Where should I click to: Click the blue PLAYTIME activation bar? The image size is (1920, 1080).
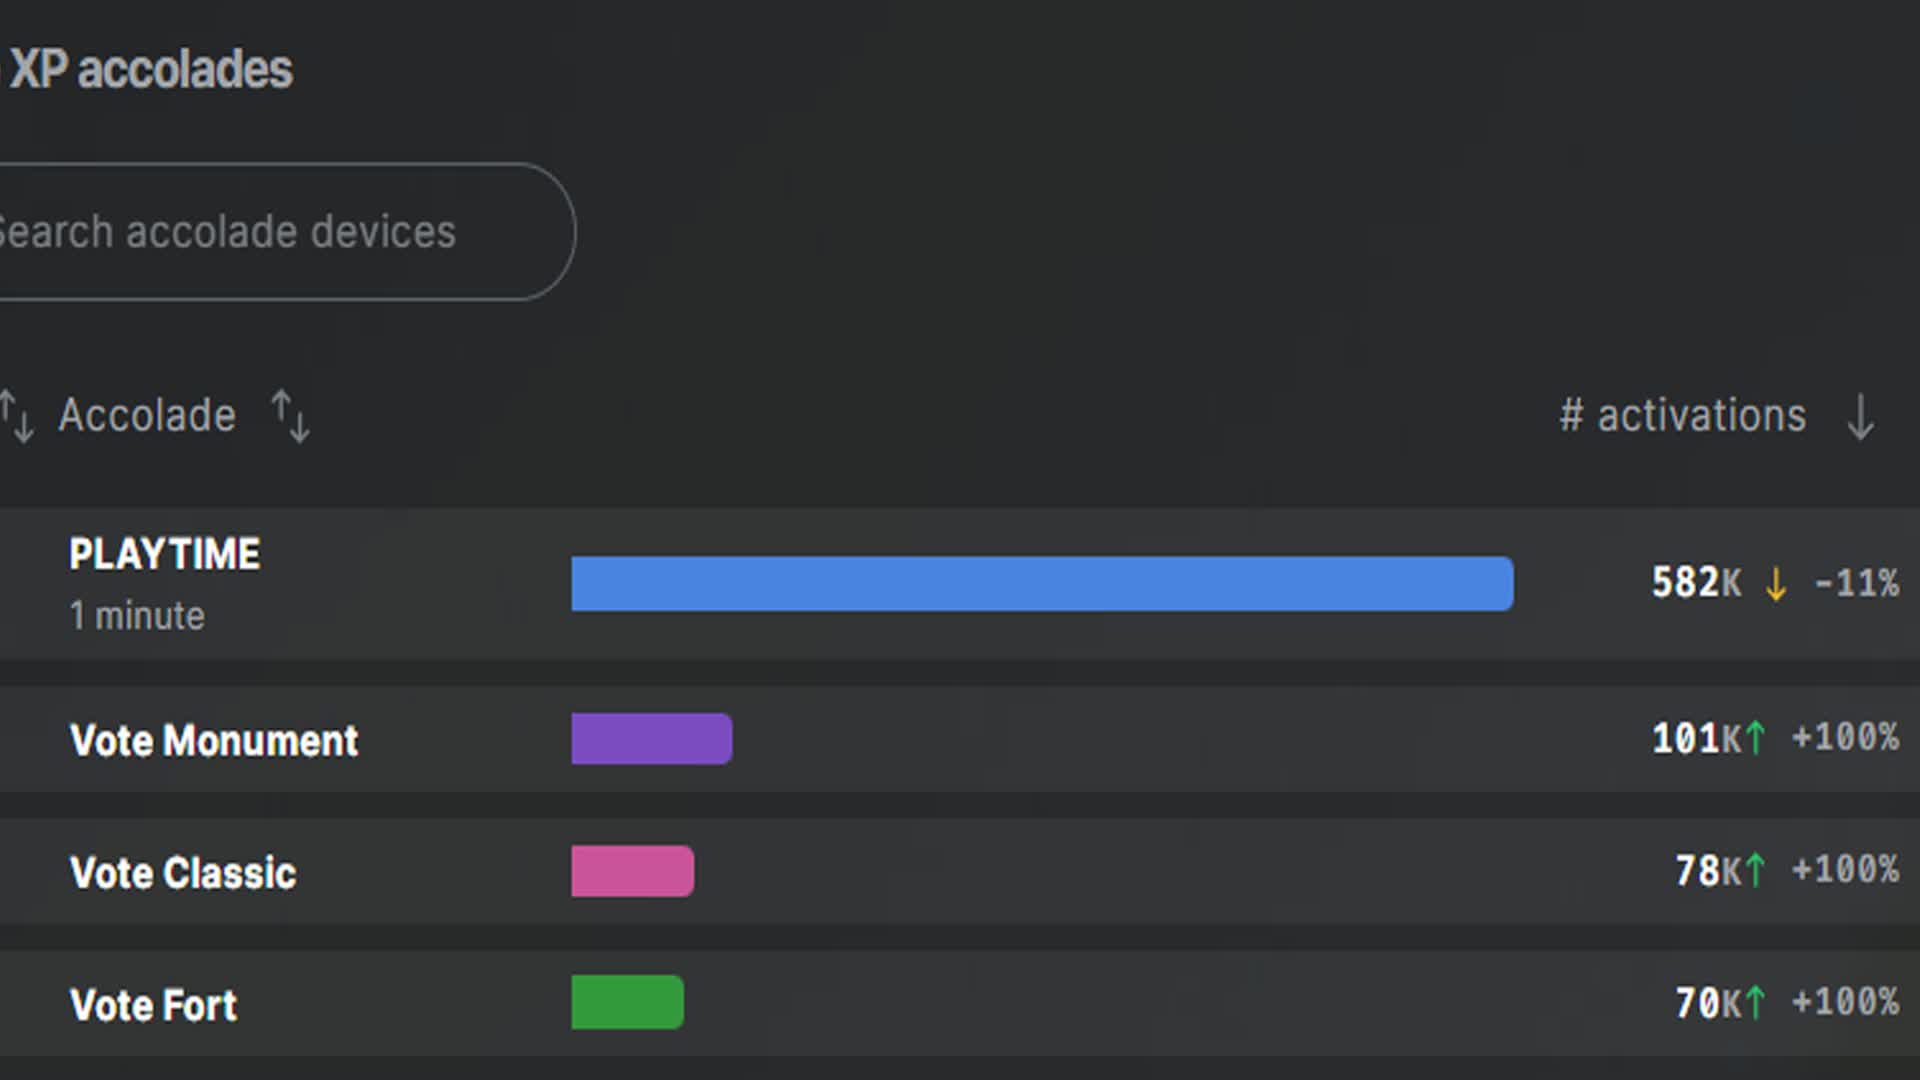(1042, 584)
